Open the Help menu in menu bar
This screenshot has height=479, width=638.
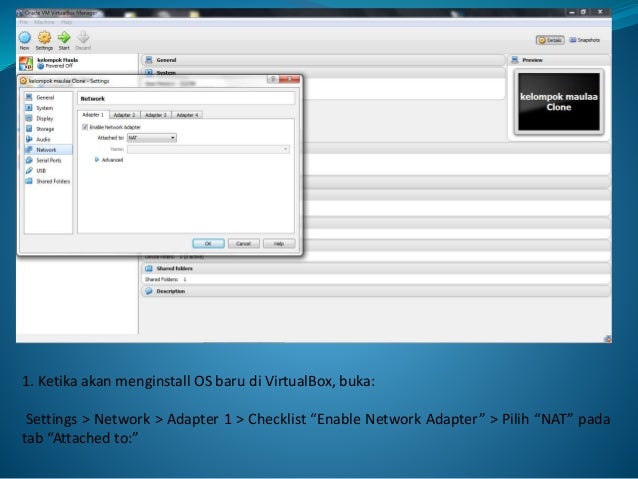pos(66,22)
